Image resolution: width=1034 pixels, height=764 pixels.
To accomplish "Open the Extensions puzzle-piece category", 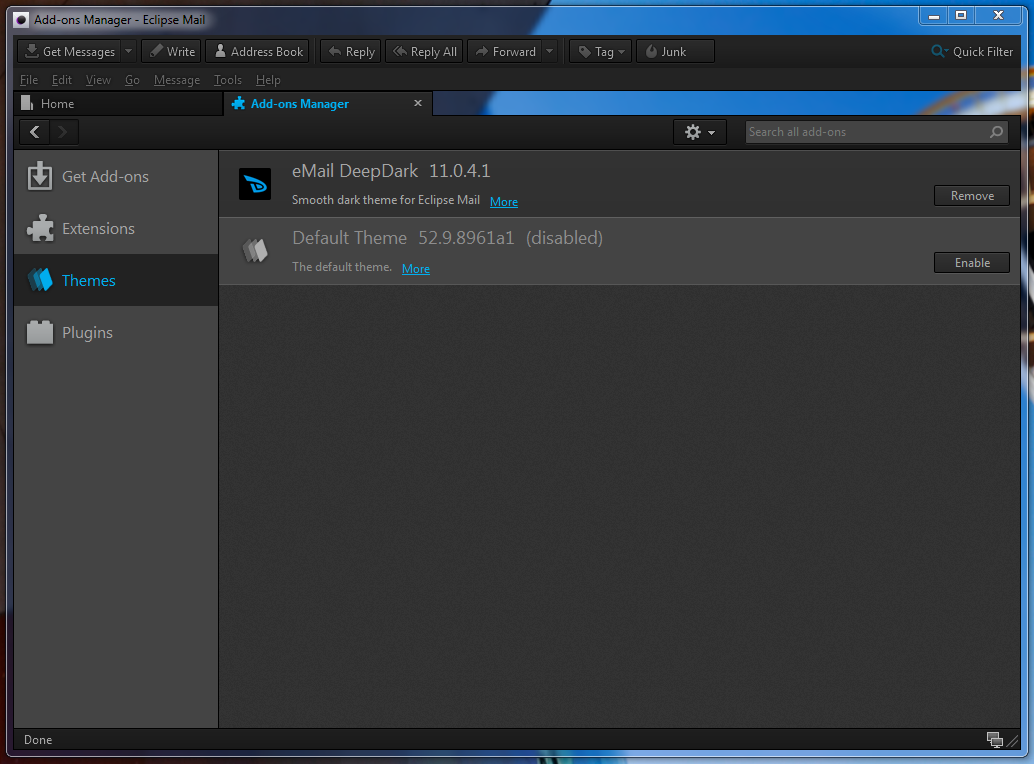I will 98,229.
